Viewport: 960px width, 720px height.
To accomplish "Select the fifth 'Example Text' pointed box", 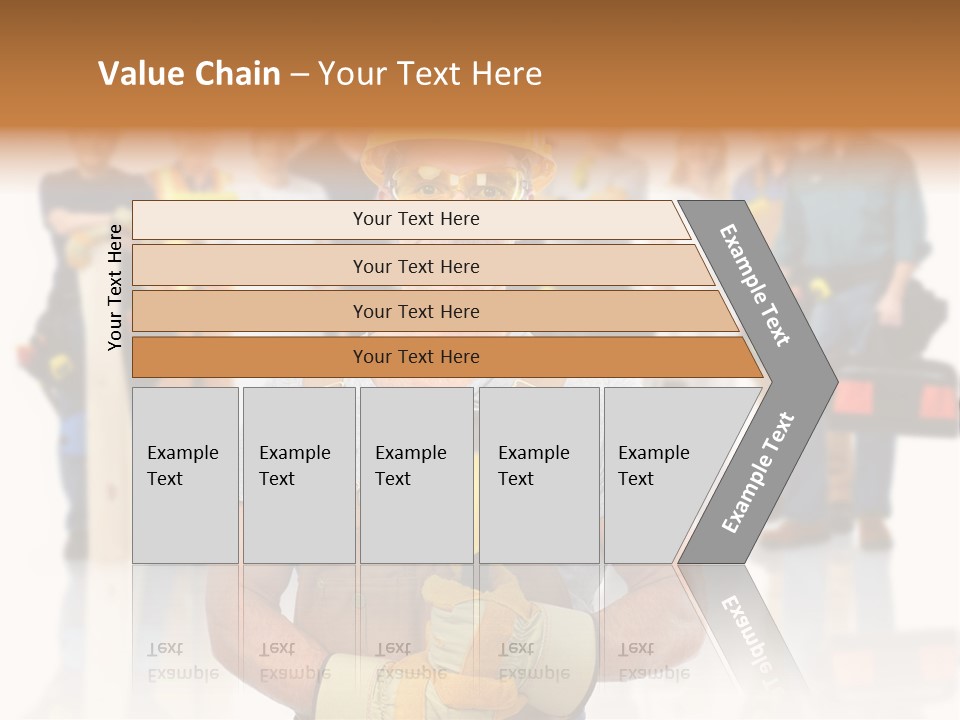I will (665, 475).
